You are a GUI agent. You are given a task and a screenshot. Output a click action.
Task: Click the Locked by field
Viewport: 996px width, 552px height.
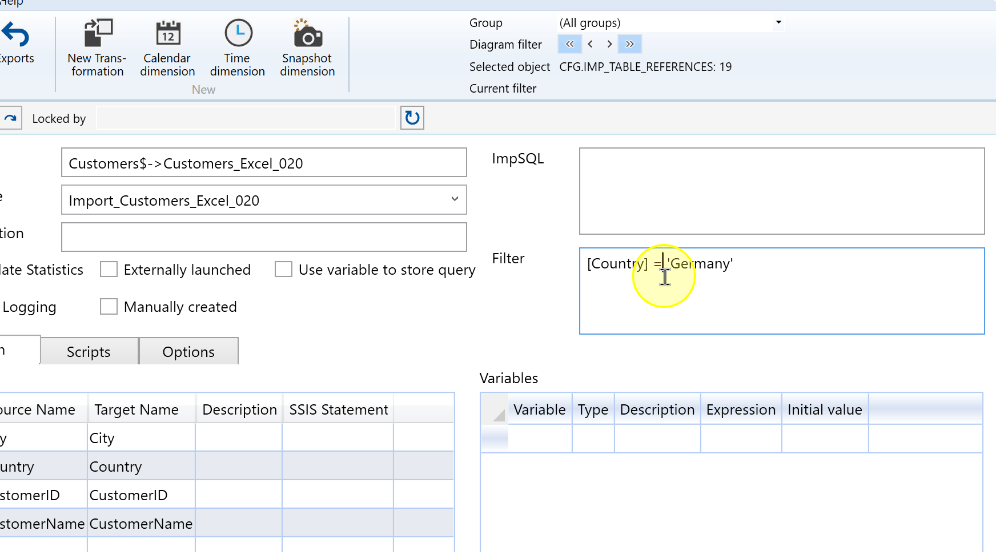click(246, 118)
